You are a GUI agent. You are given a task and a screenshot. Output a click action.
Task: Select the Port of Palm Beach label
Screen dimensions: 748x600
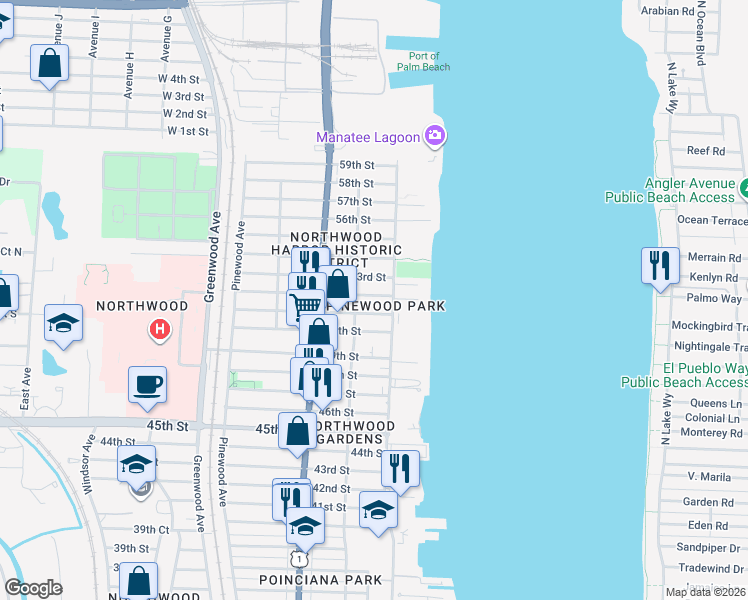pos(424,62)
